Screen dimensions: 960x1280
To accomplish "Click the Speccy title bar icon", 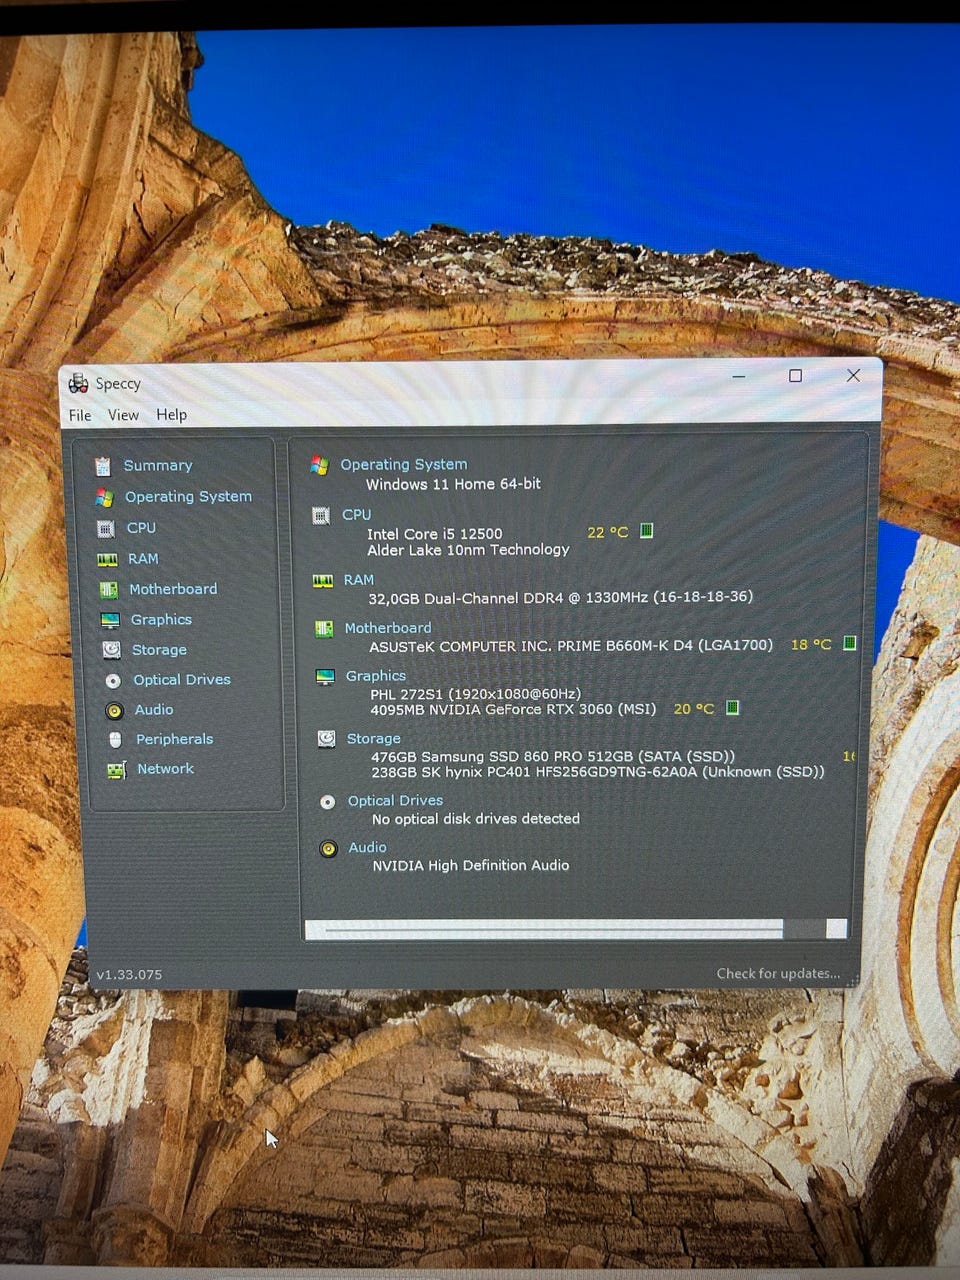I will tap(78, 383).
